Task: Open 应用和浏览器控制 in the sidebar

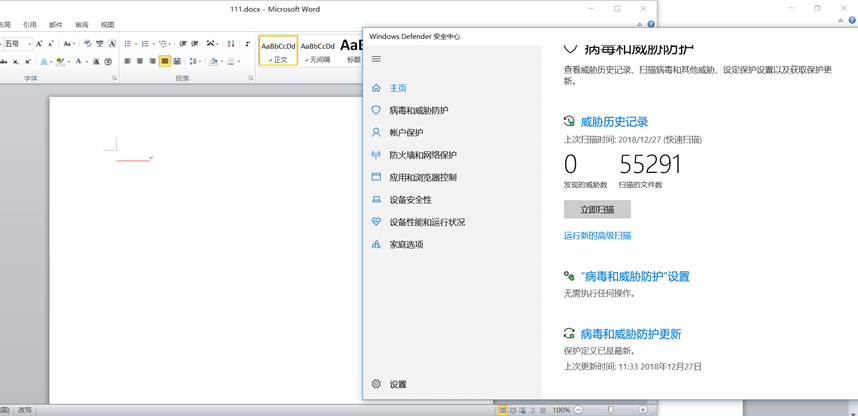Action: click(423, 177)
